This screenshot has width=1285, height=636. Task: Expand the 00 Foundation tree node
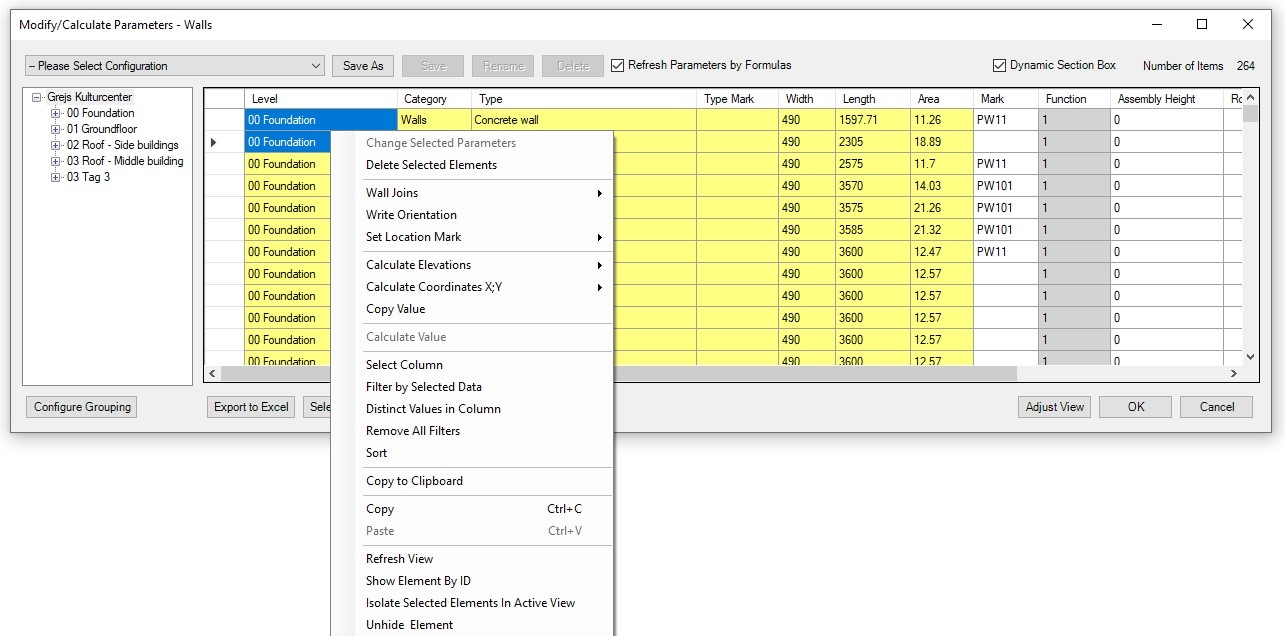(56, 114)
